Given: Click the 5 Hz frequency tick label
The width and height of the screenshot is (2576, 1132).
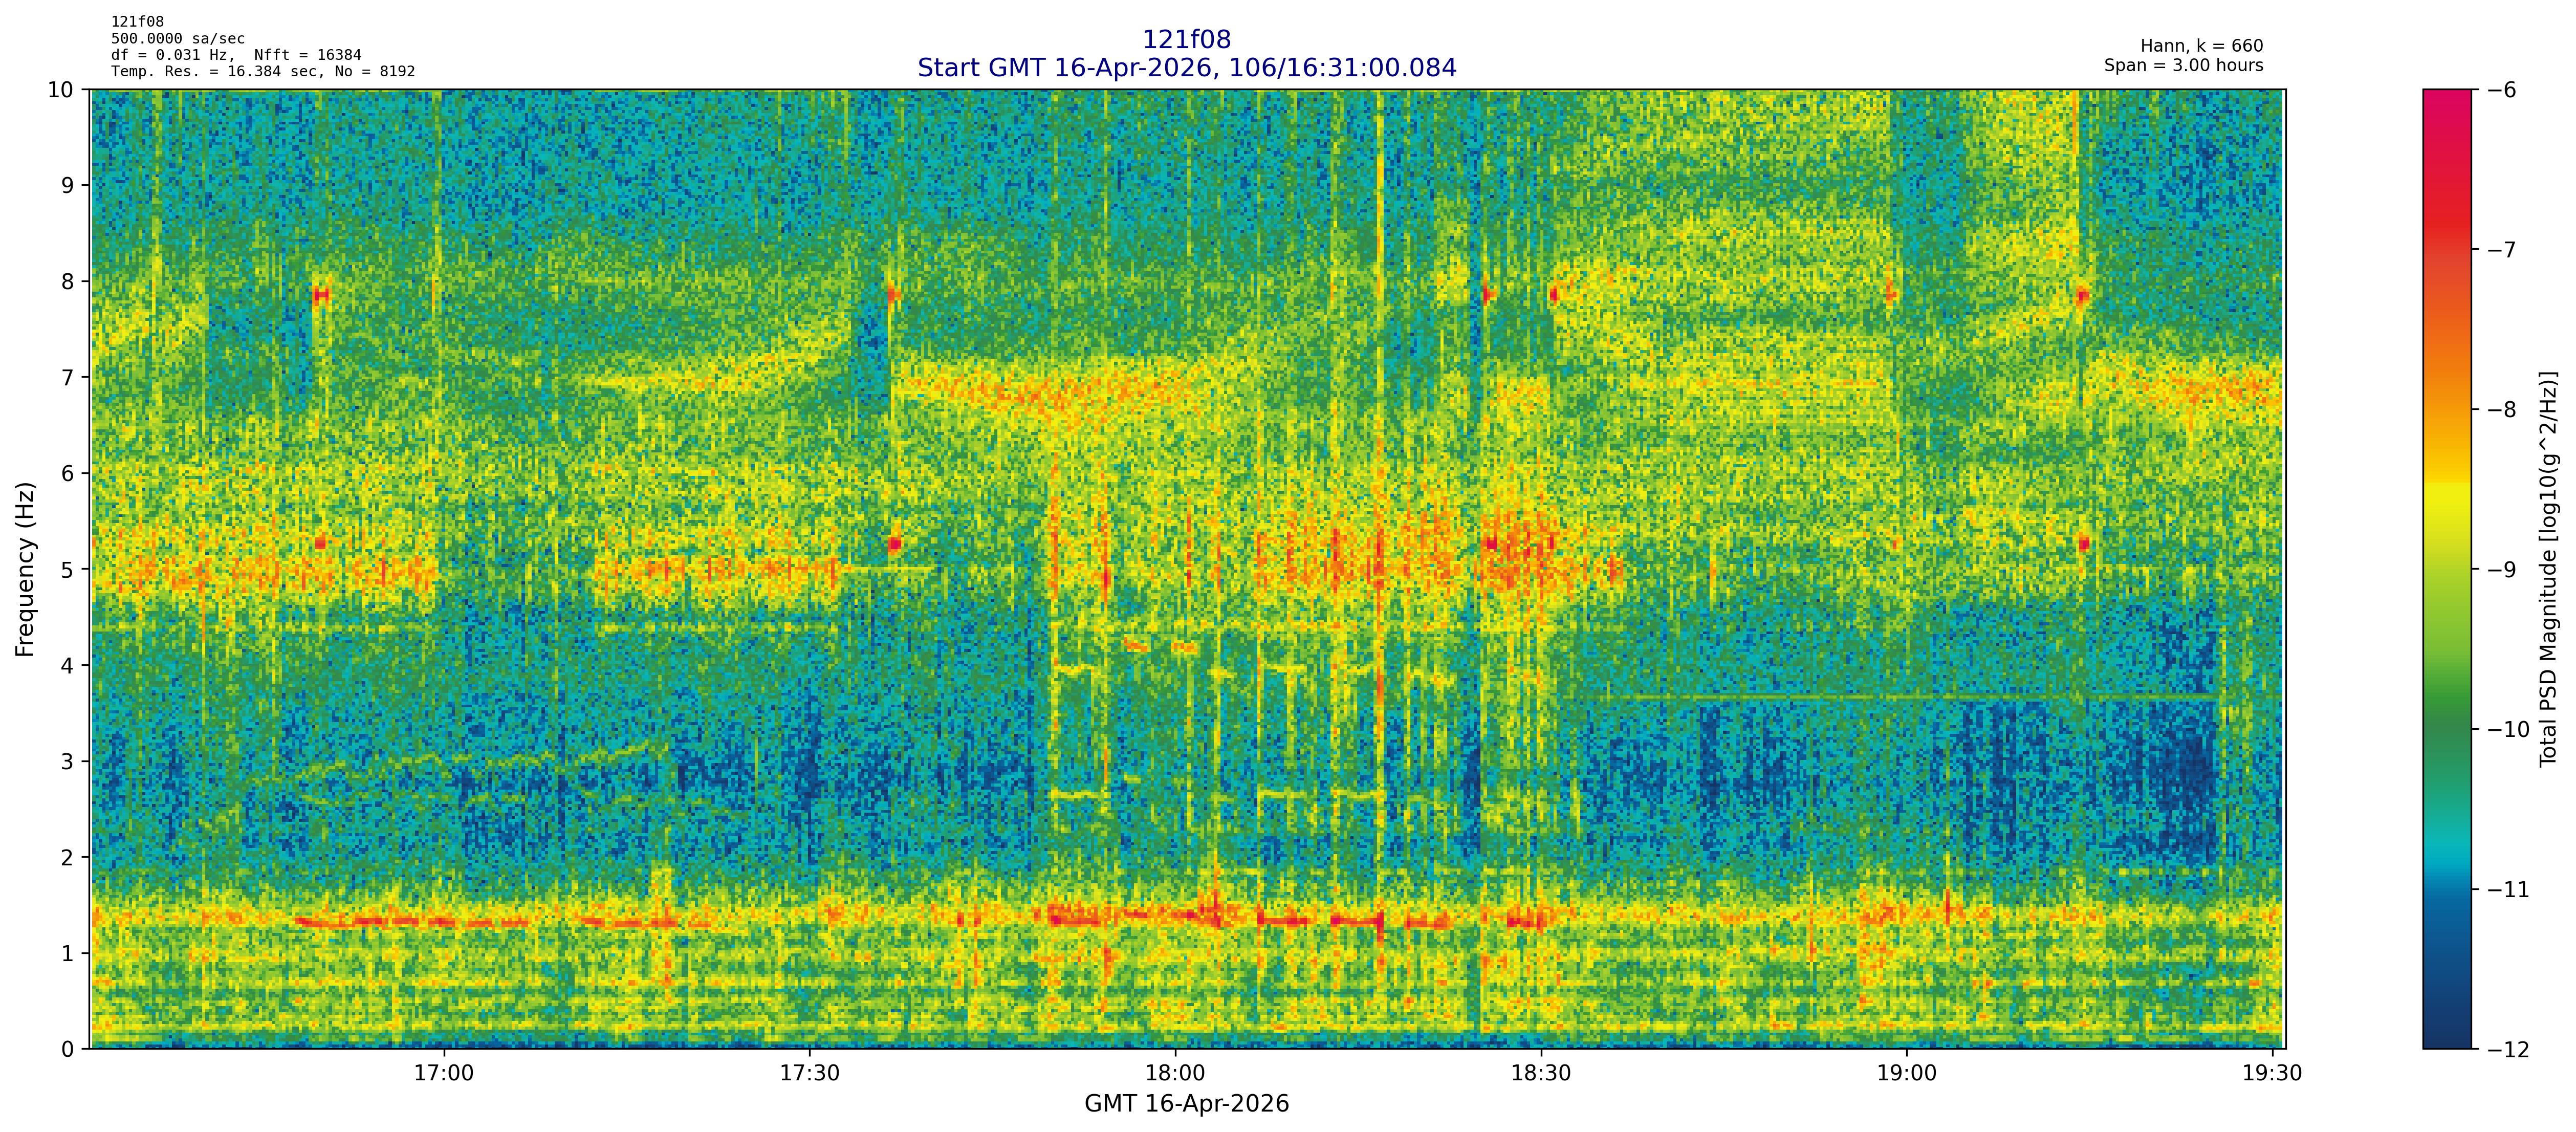Looking at the screenshot, I should pyautogui.click(x=67, y=570).
